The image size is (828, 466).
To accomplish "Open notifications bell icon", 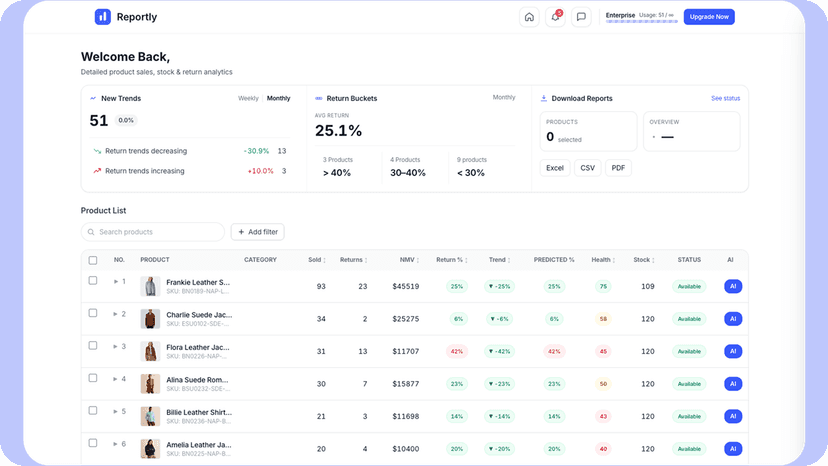I will (555, 17).
